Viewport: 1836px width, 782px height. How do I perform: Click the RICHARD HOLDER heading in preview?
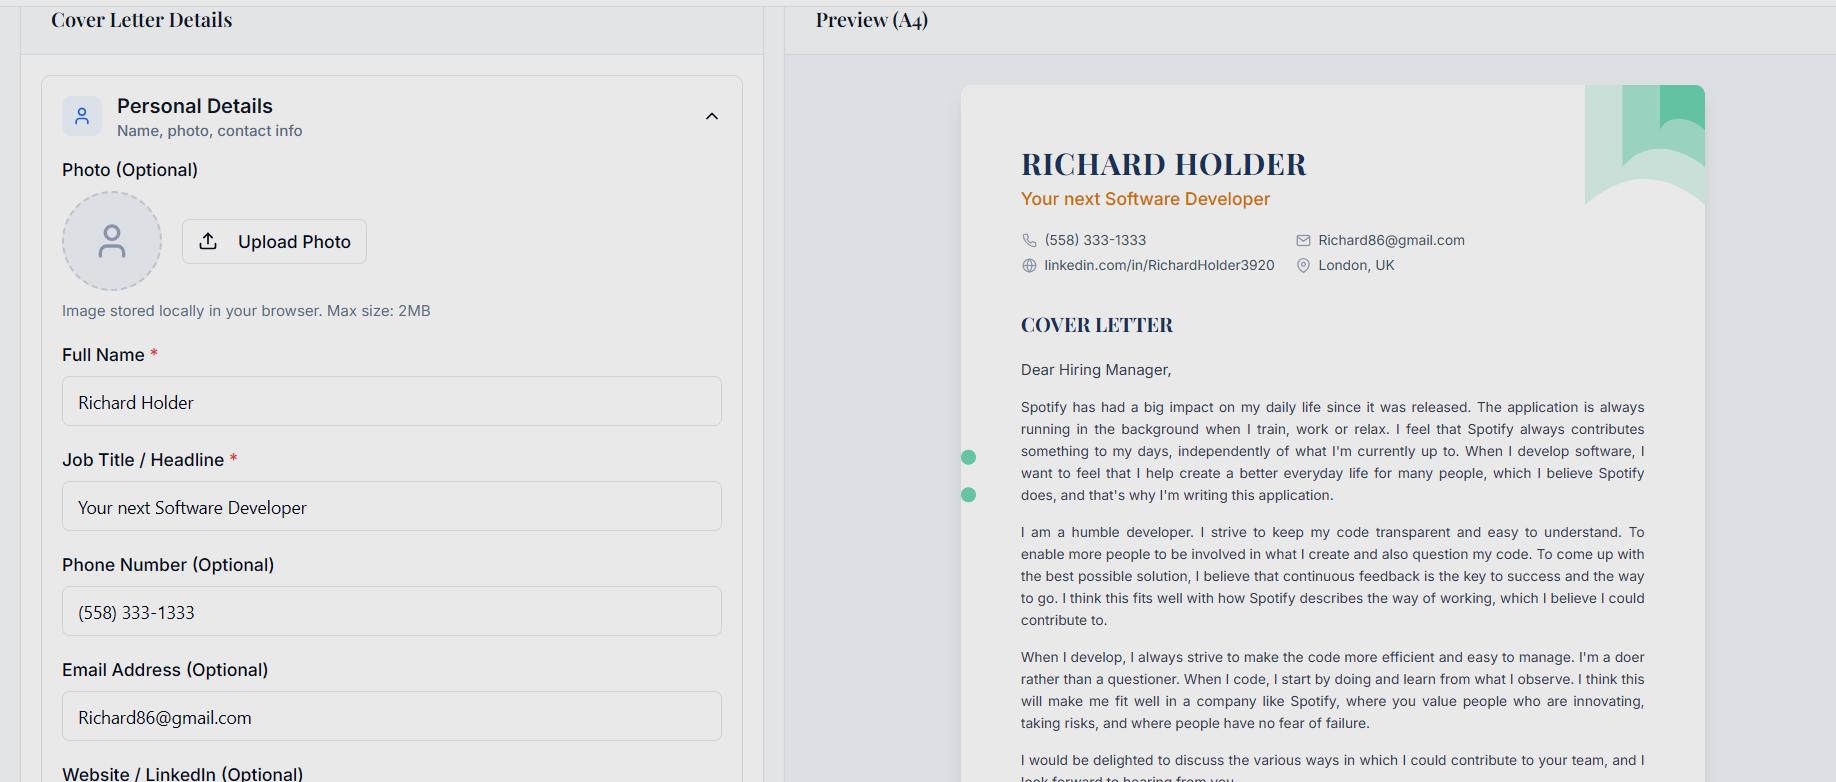(1163, 164)
